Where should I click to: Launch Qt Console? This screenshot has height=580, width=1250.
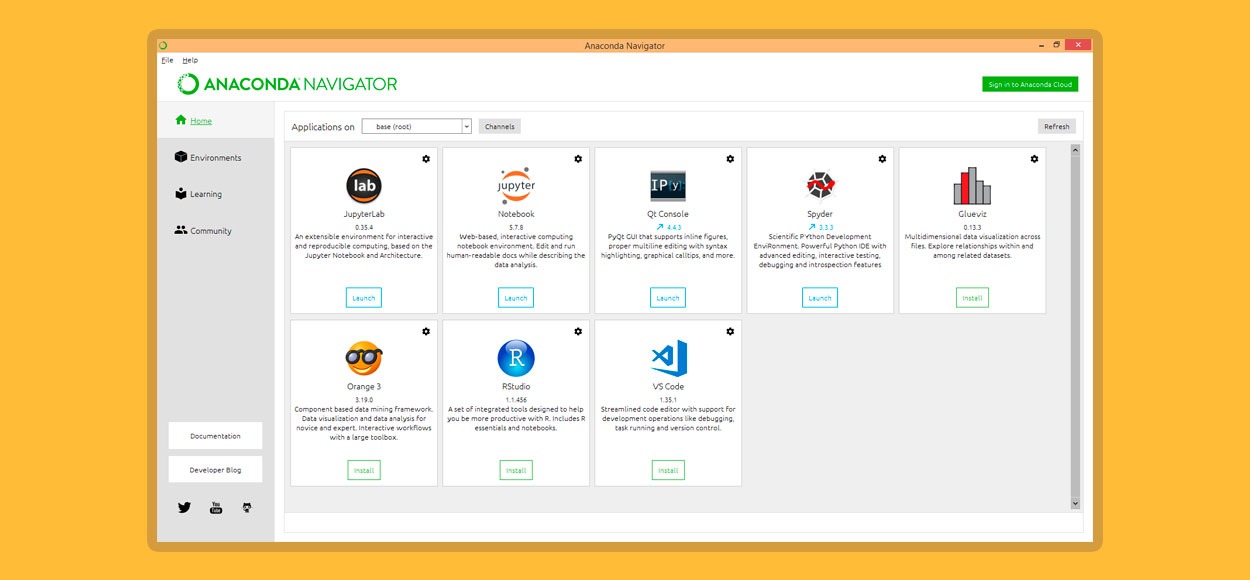point(668,298)
